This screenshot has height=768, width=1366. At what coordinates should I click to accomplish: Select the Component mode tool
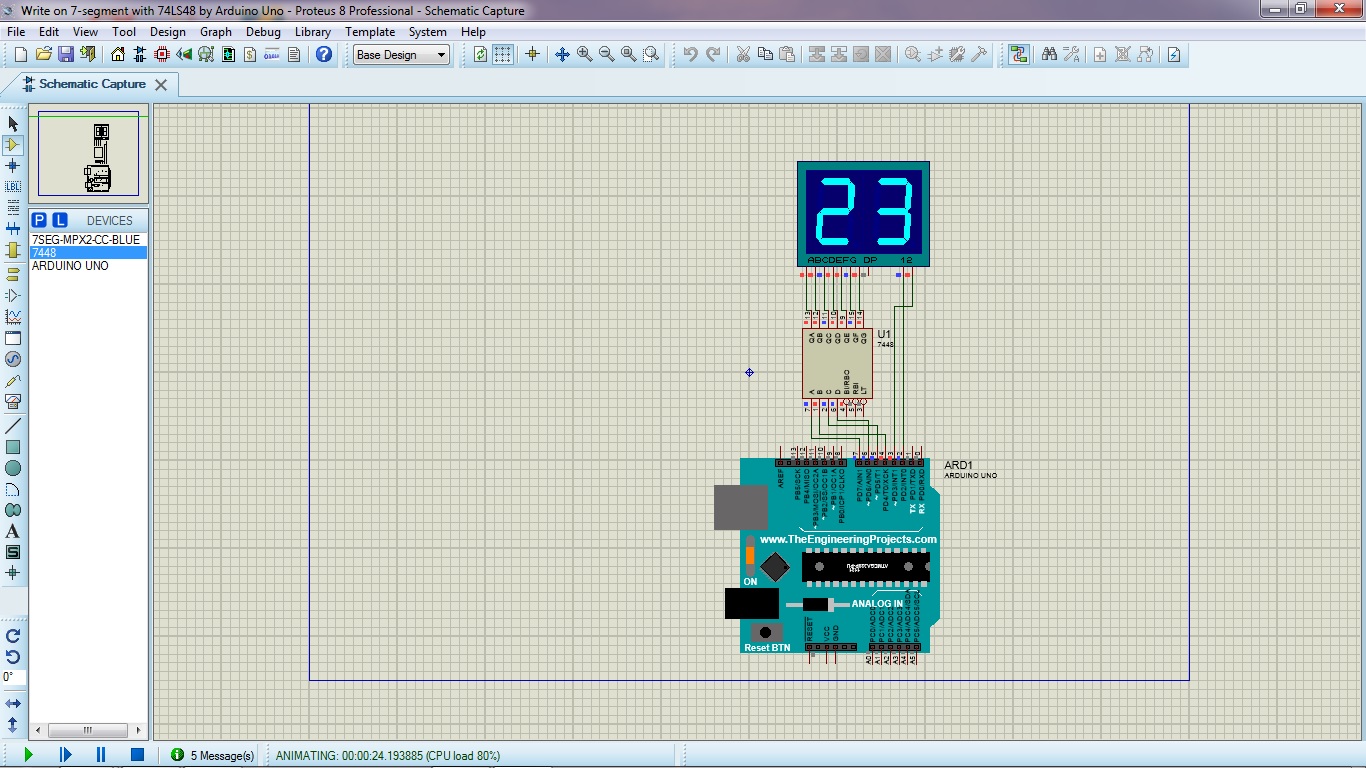[x=12, y=144]
